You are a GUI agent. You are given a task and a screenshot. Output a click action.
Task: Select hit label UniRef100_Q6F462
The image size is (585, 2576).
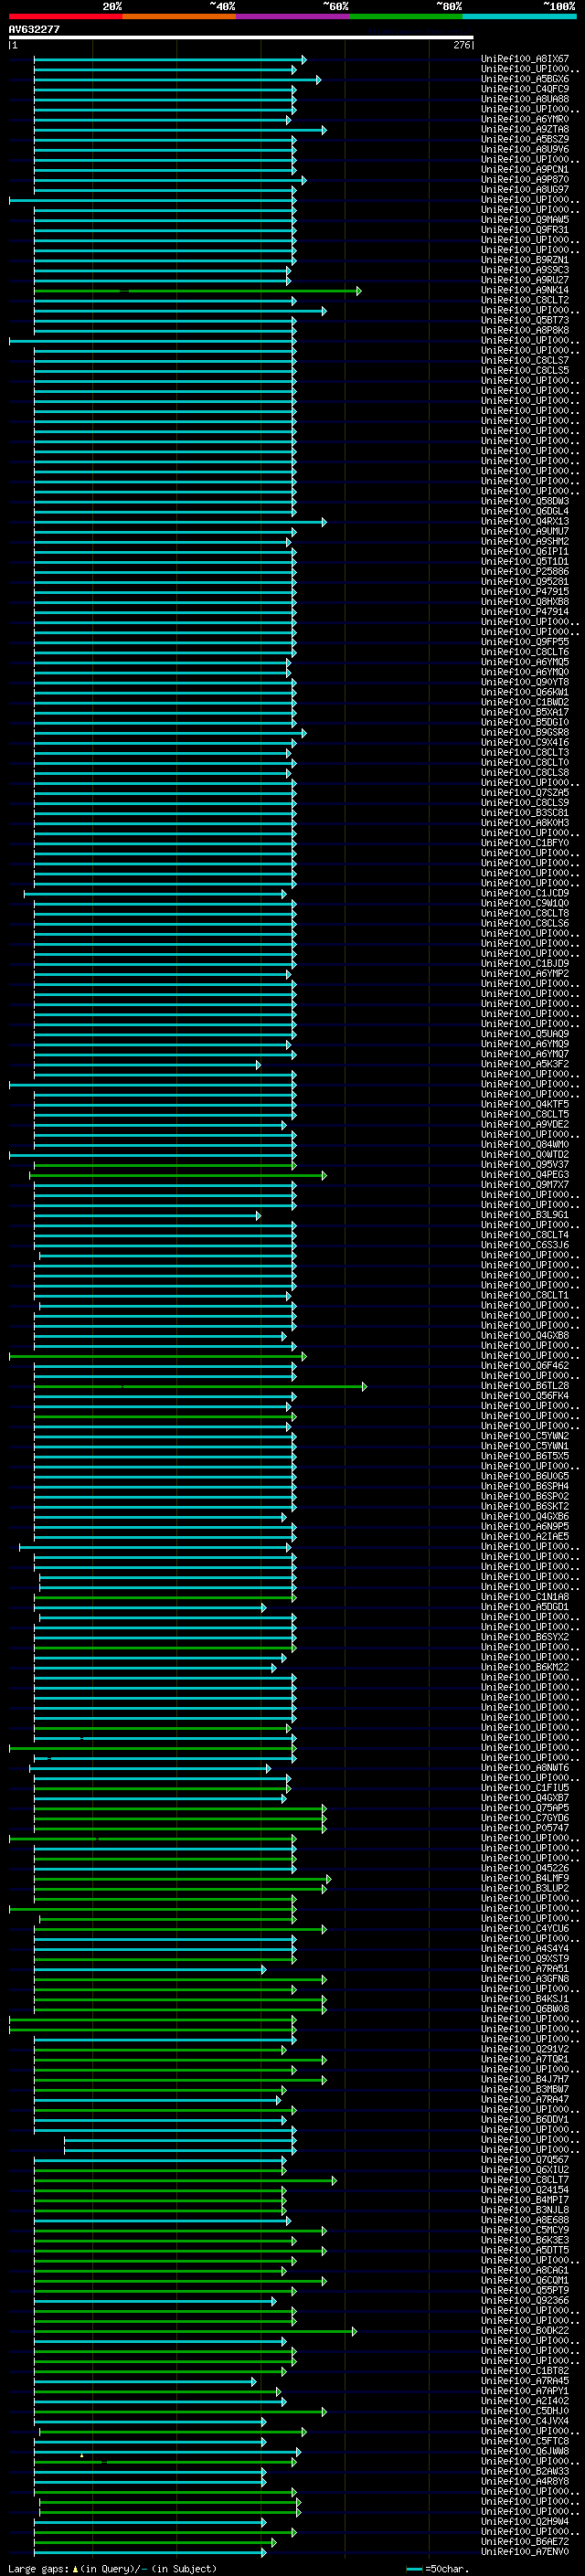(x=525, y=1366)
